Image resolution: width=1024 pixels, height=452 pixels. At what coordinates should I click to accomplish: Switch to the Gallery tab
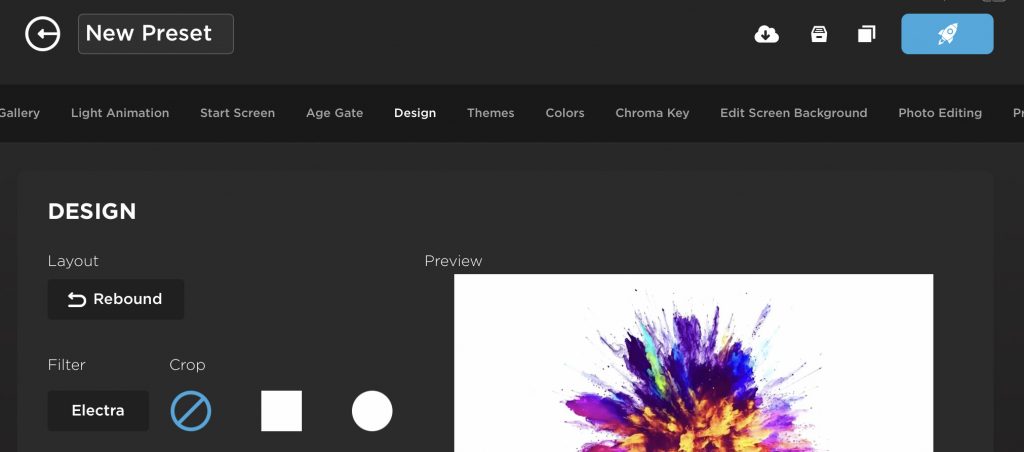pos(20,113)
